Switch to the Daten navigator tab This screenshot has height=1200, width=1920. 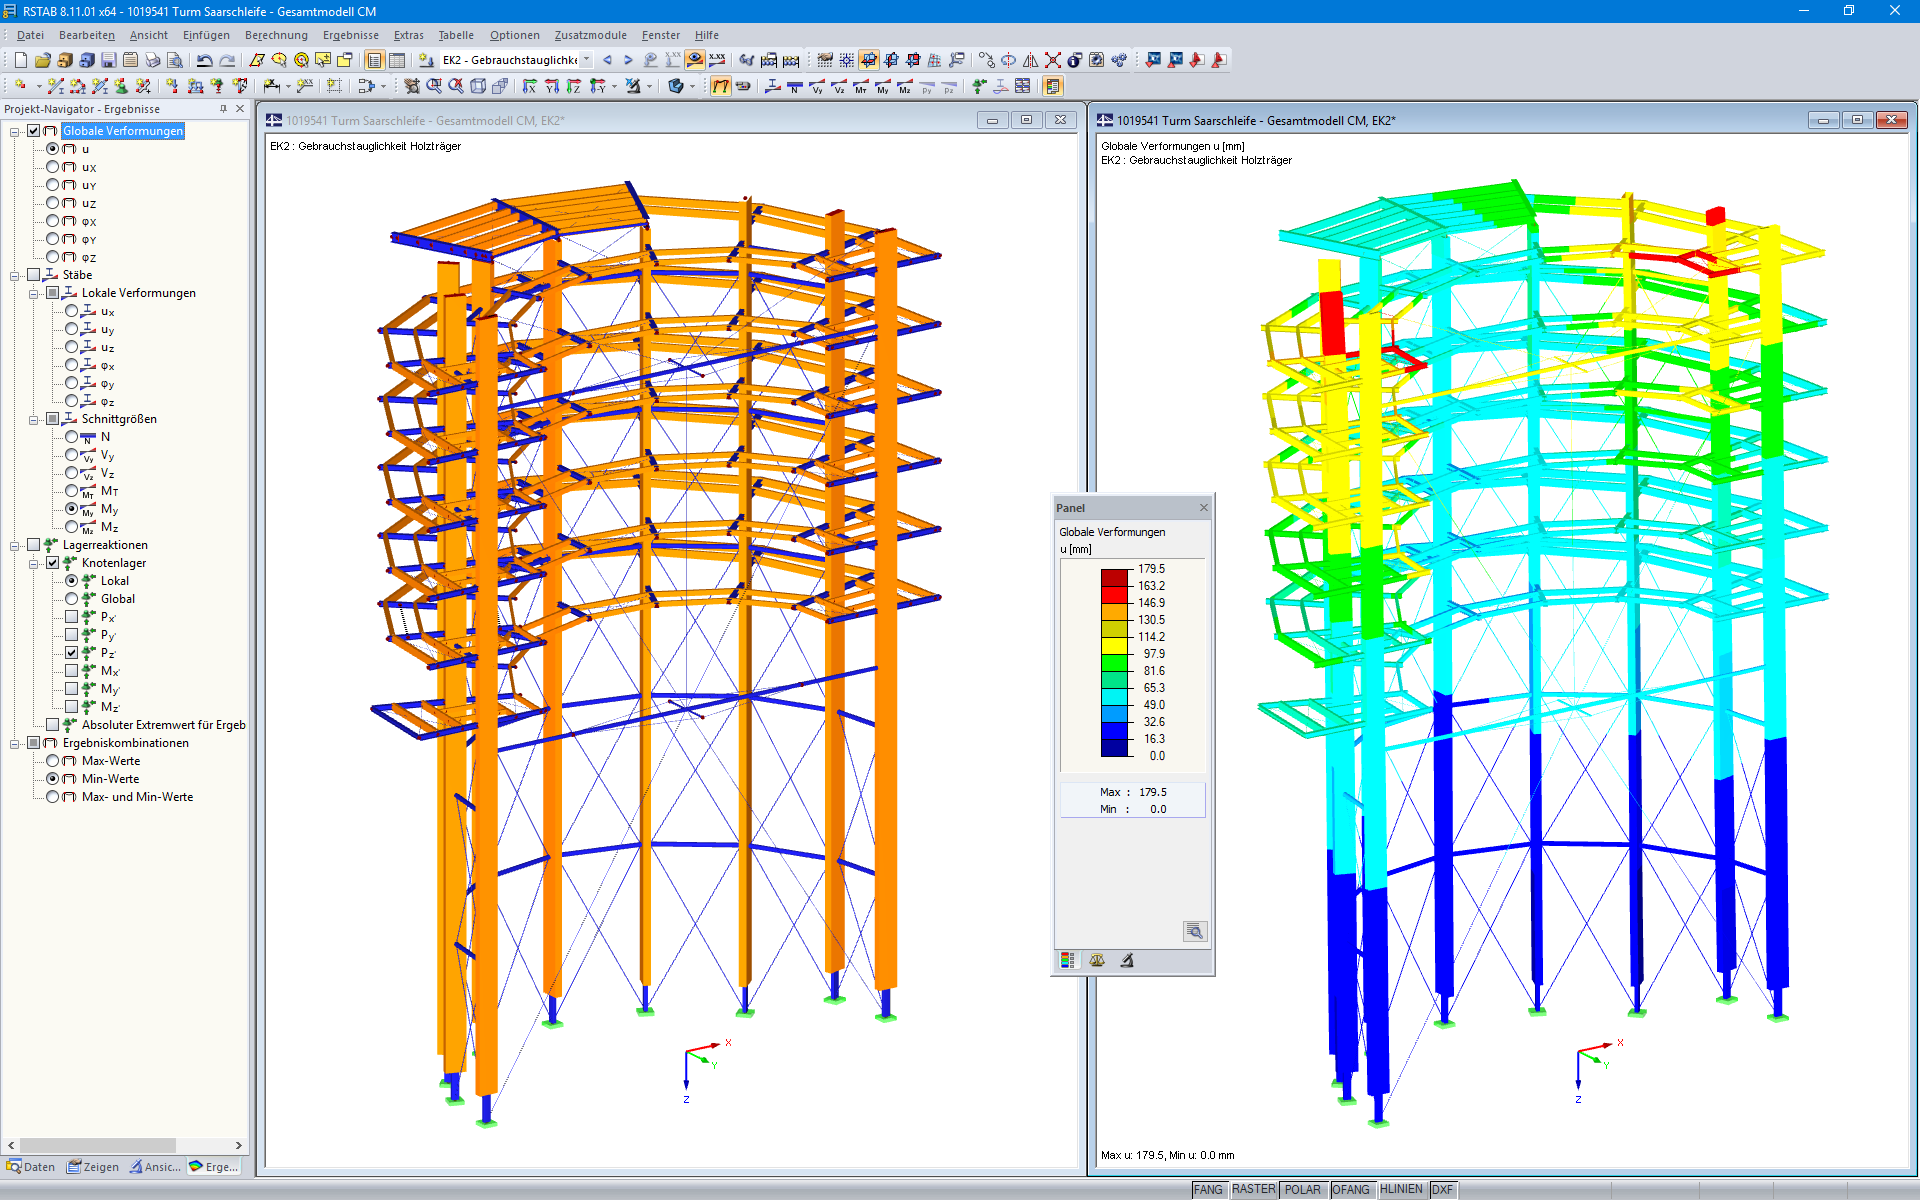[31, 1167]
